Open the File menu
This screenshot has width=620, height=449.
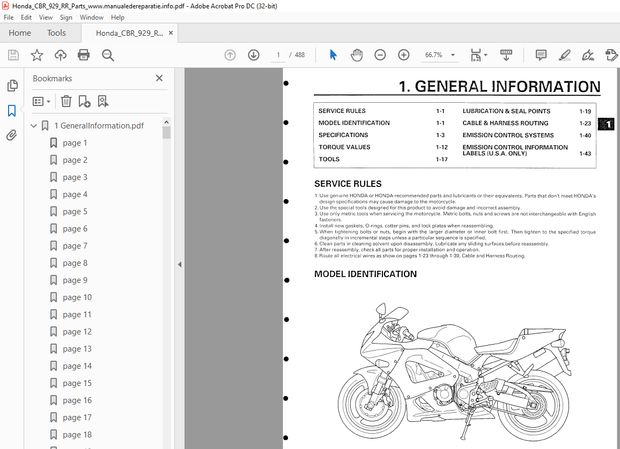click(8, 17)
